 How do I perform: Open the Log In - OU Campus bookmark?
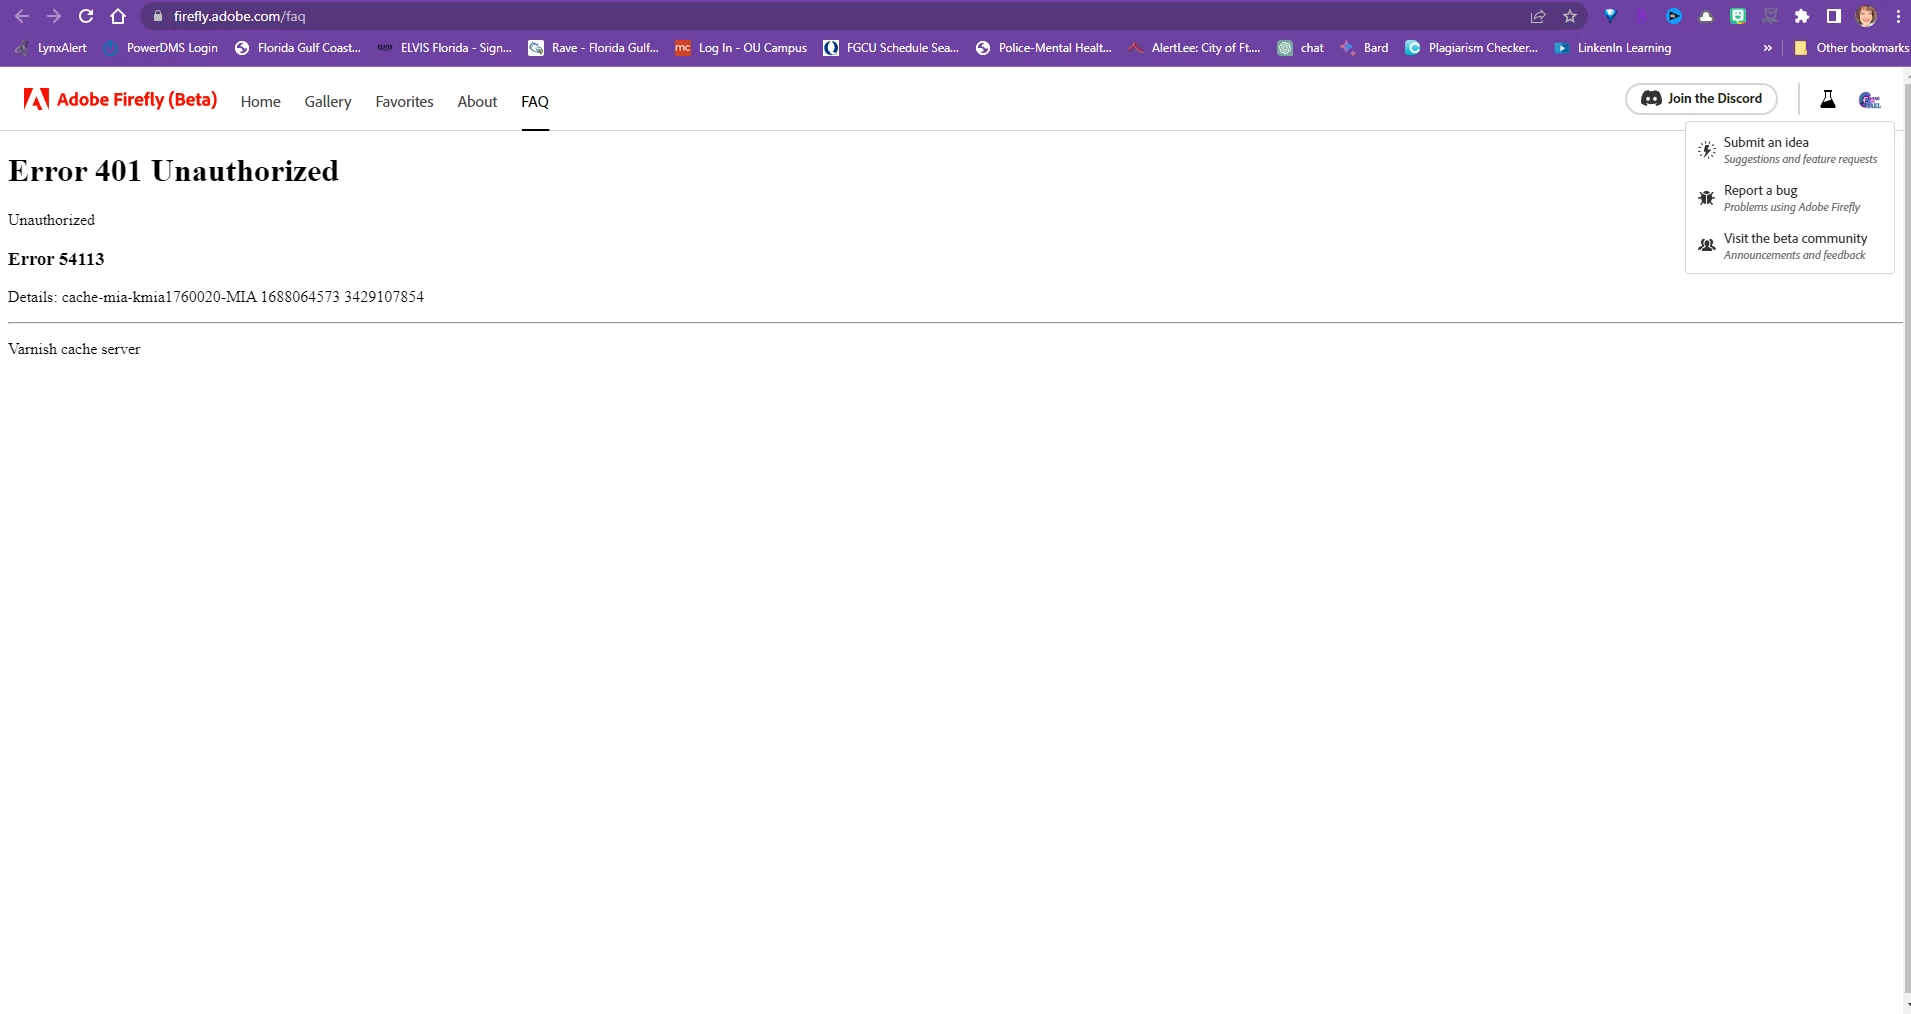coord(741,48)
